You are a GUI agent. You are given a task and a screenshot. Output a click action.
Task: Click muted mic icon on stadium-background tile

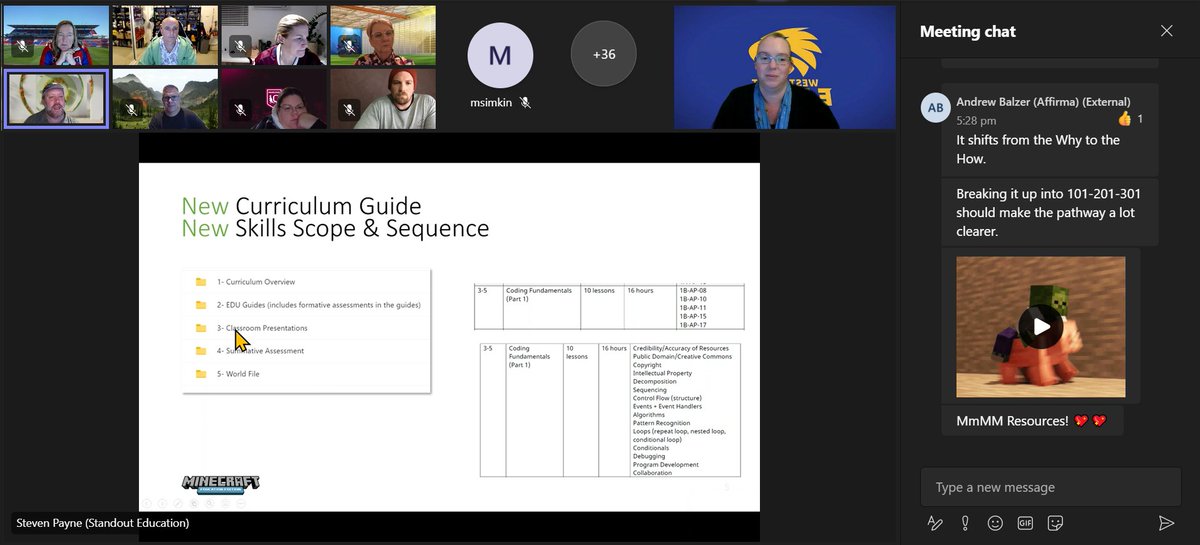point(23,46)
